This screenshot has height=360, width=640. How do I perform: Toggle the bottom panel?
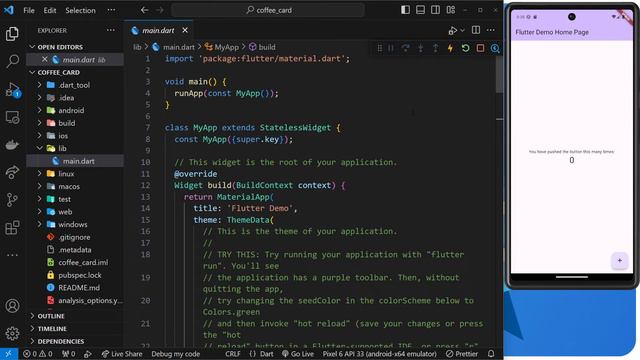click(420, 10)
